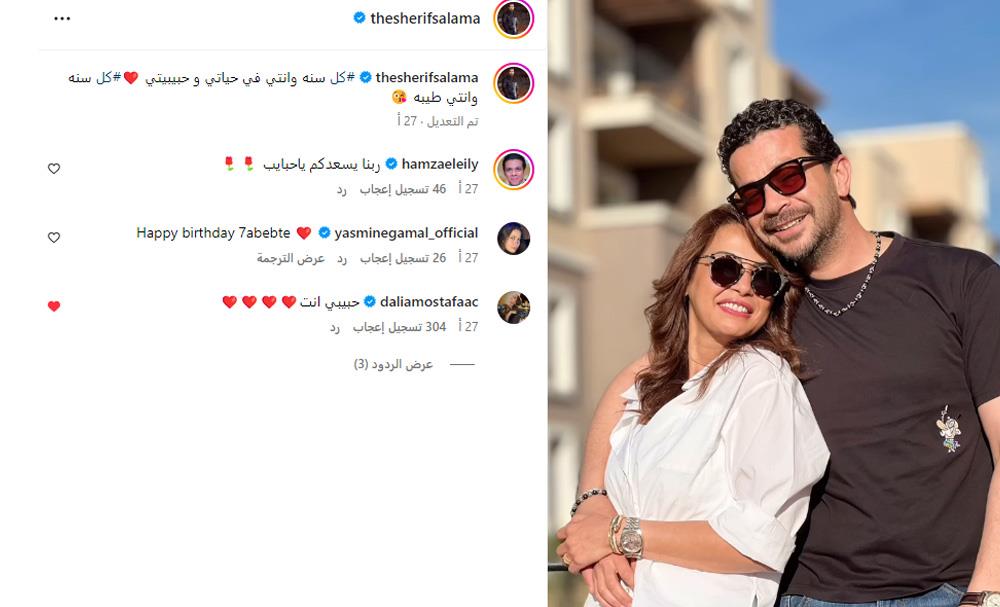Click the thesherifsalama username in header
Viewport: 1000px width, 607px height.
[x=425, y=18]
